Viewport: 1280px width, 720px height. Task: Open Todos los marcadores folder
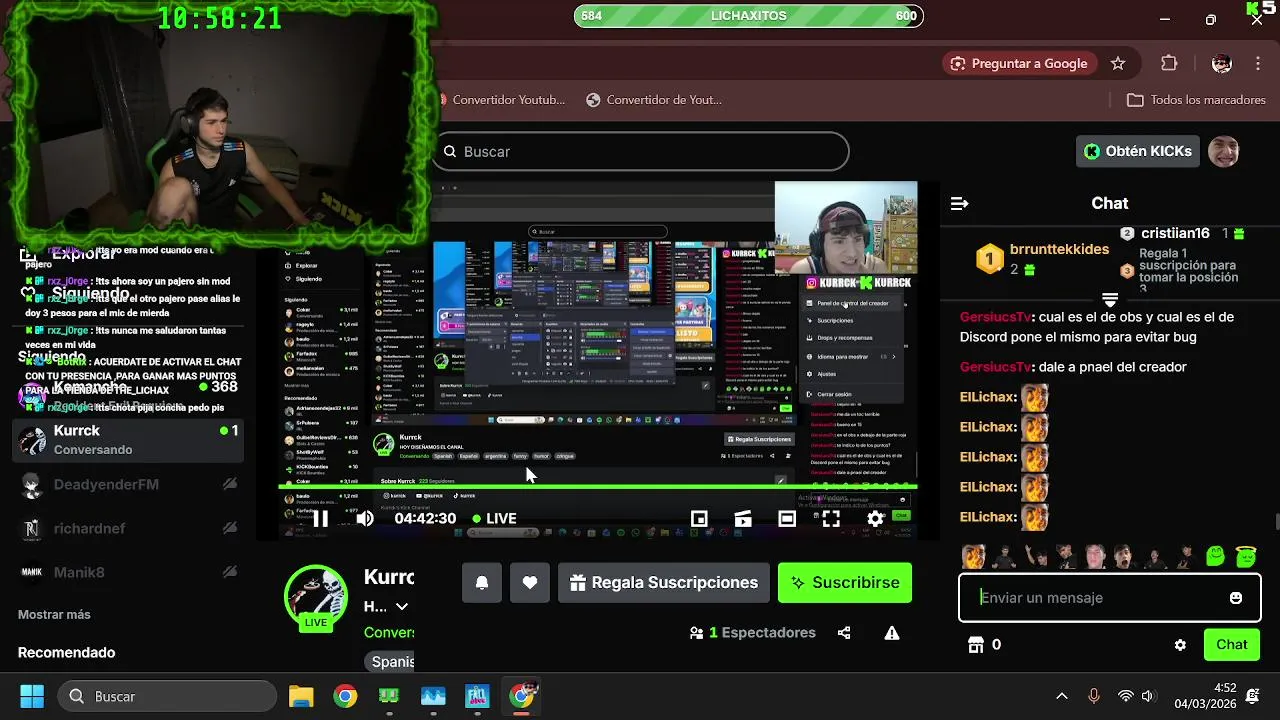pos(1196,100)
